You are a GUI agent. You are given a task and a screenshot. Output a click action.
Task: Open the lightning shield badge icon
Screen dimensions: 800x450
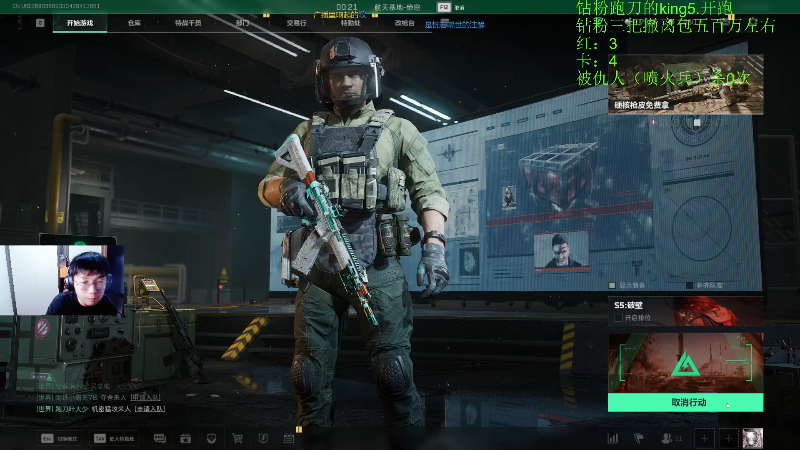[263, 438]
